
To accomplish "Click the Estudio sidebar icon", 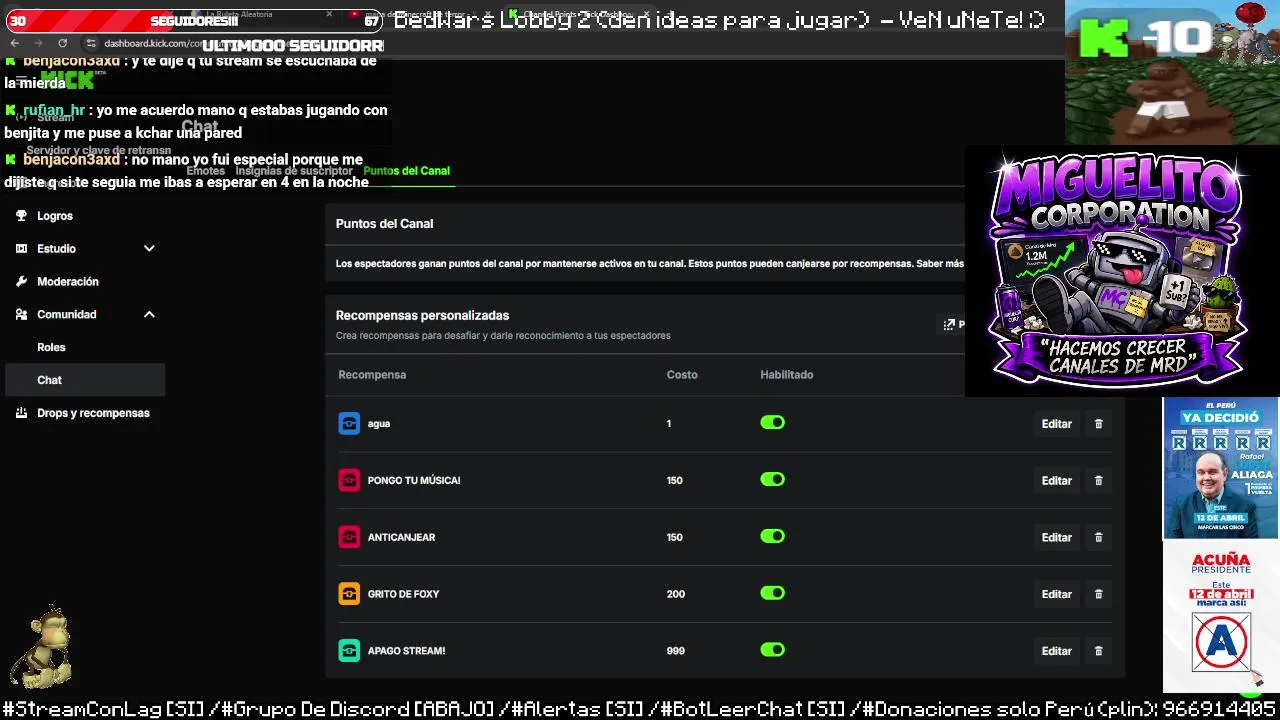I will (21, 249).
